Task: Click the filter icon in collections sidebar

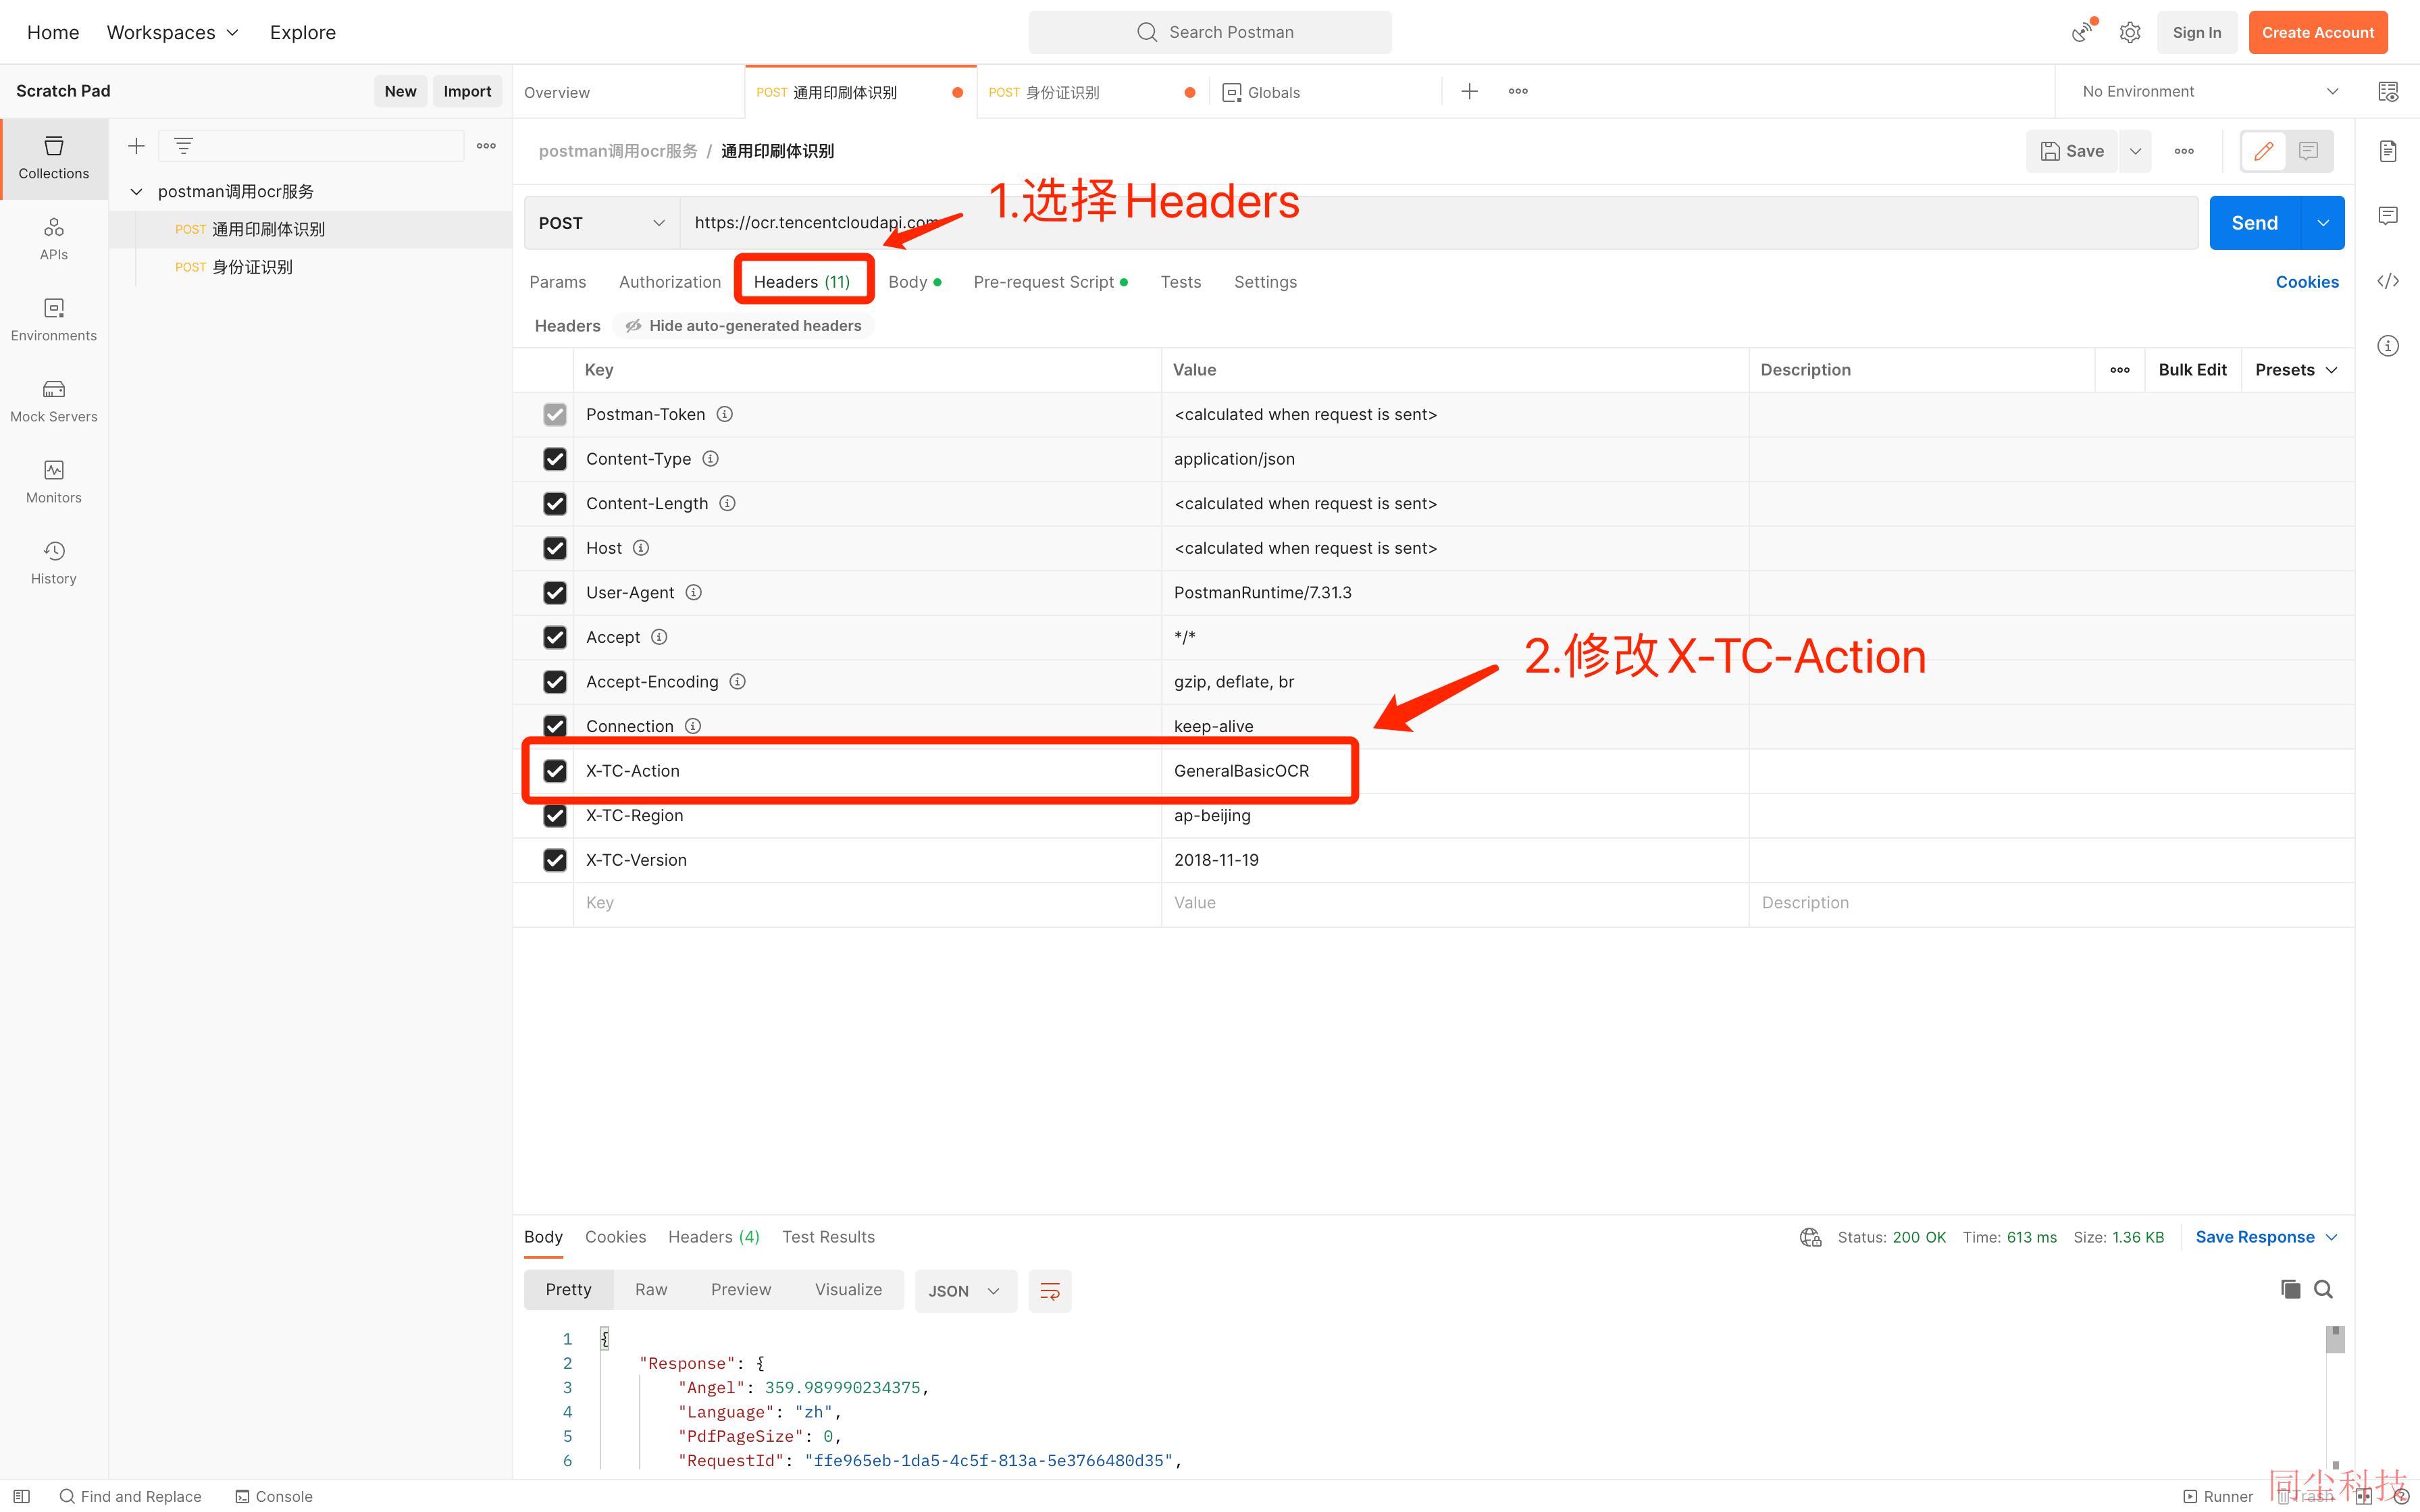Action: 183,146
